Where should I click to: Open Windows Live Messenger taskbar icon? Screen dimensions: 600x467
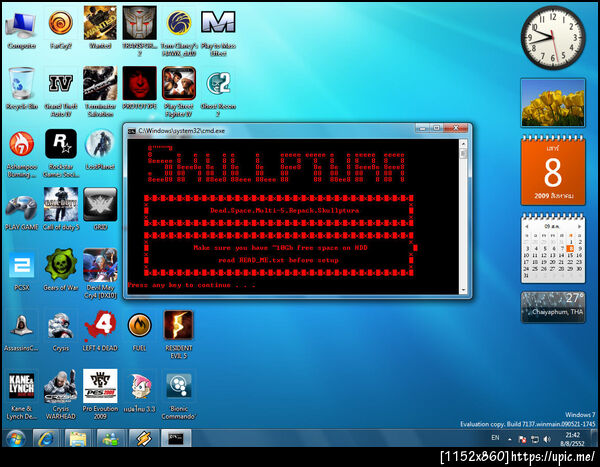tap(110, 439)
